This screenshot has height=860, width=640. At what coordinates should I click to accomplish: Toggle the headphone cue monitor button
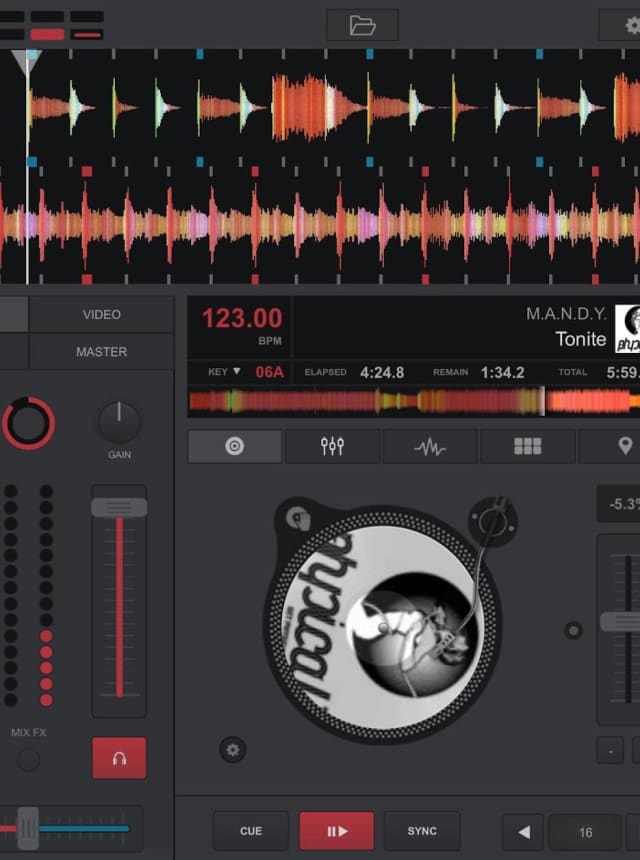coord(119,758)
